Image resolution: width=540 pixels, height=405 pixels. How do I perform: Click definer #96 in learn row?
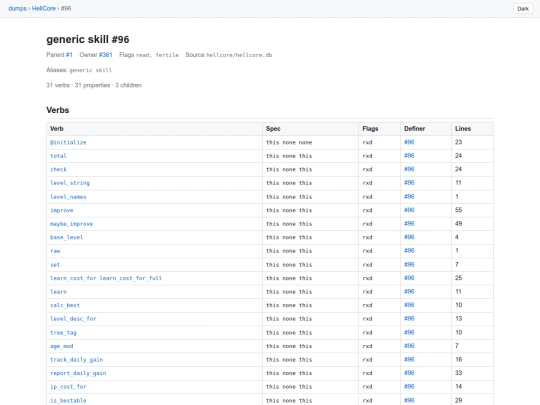pos(409,292)
